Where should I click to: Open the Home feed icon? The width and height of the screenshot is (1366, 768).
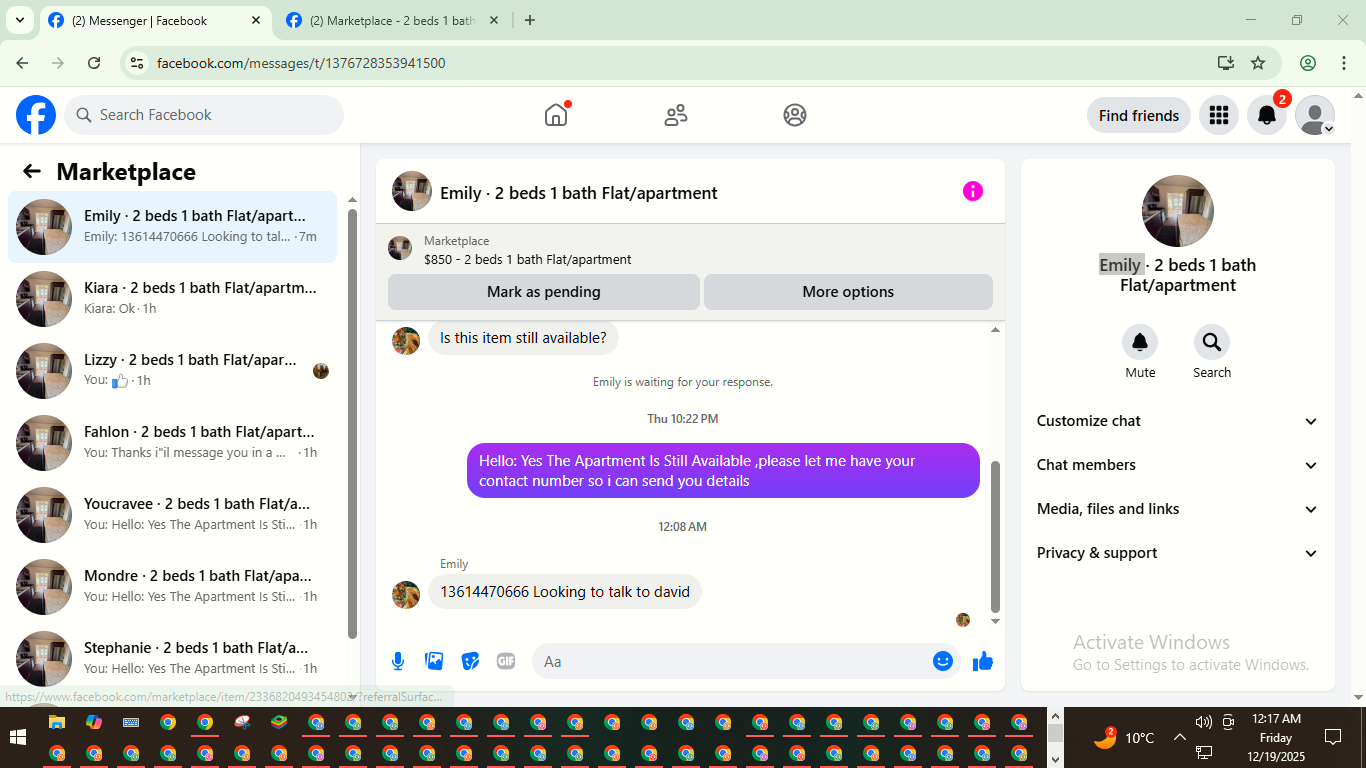556,115
